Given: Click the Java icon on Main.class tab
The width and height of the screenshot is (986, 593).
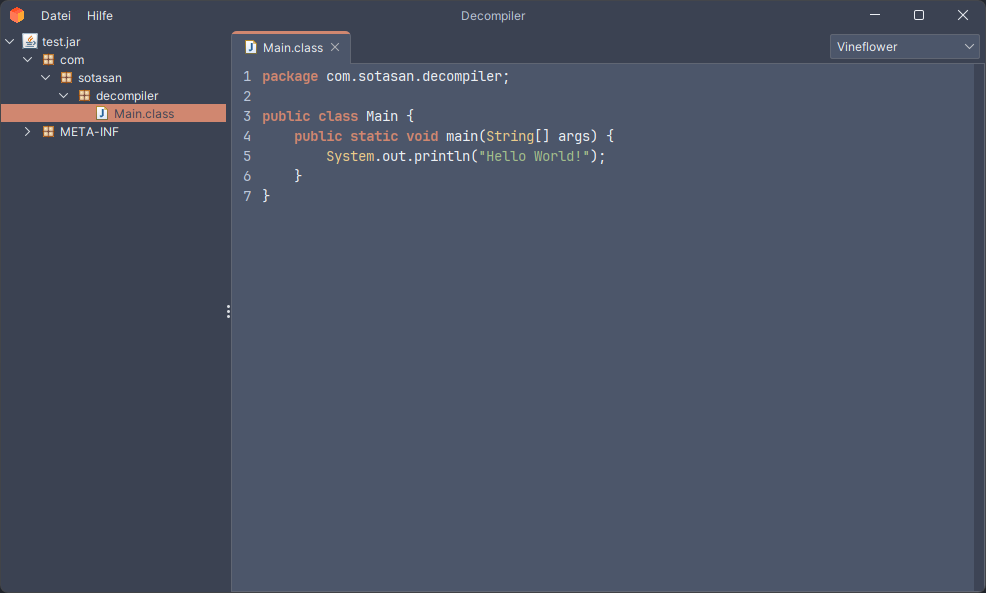Looking at the screenshot, I should (x=251, y=47).
